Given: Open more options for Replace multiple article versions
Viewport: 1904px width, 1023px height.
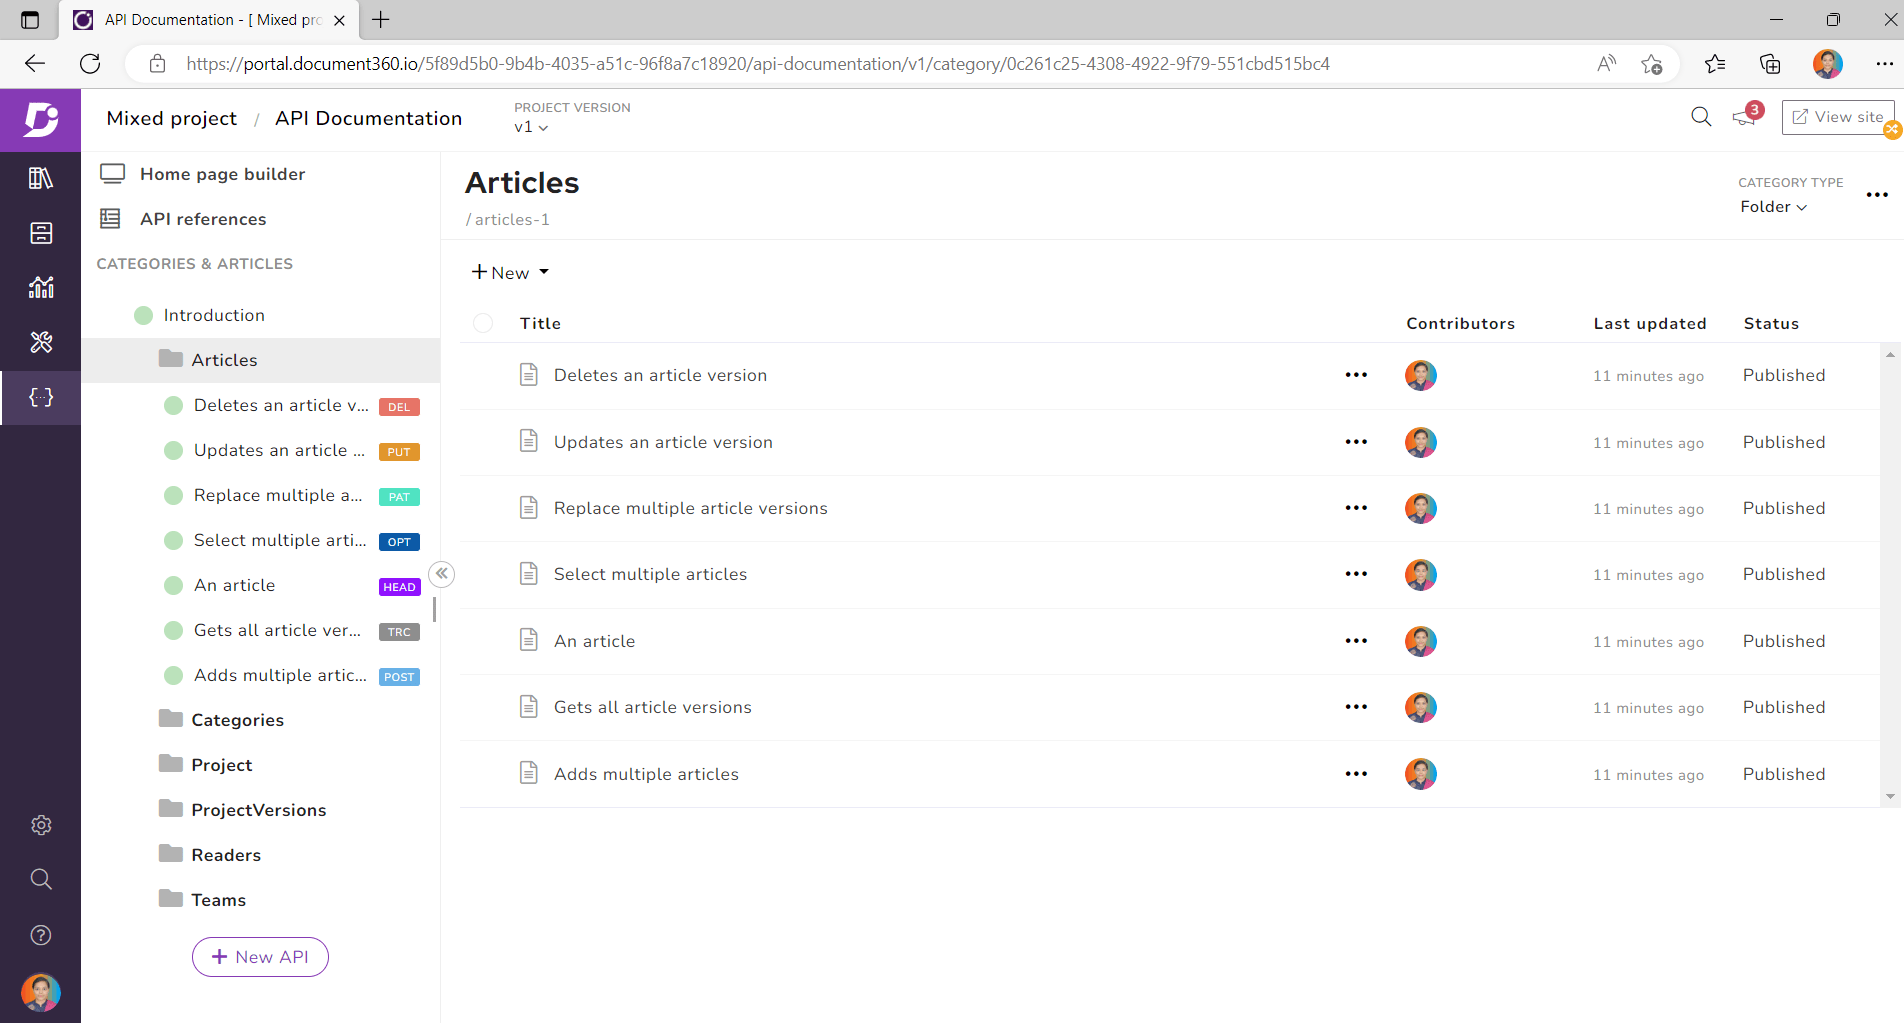Looking at the screenshot, I should click(1356, 508).
